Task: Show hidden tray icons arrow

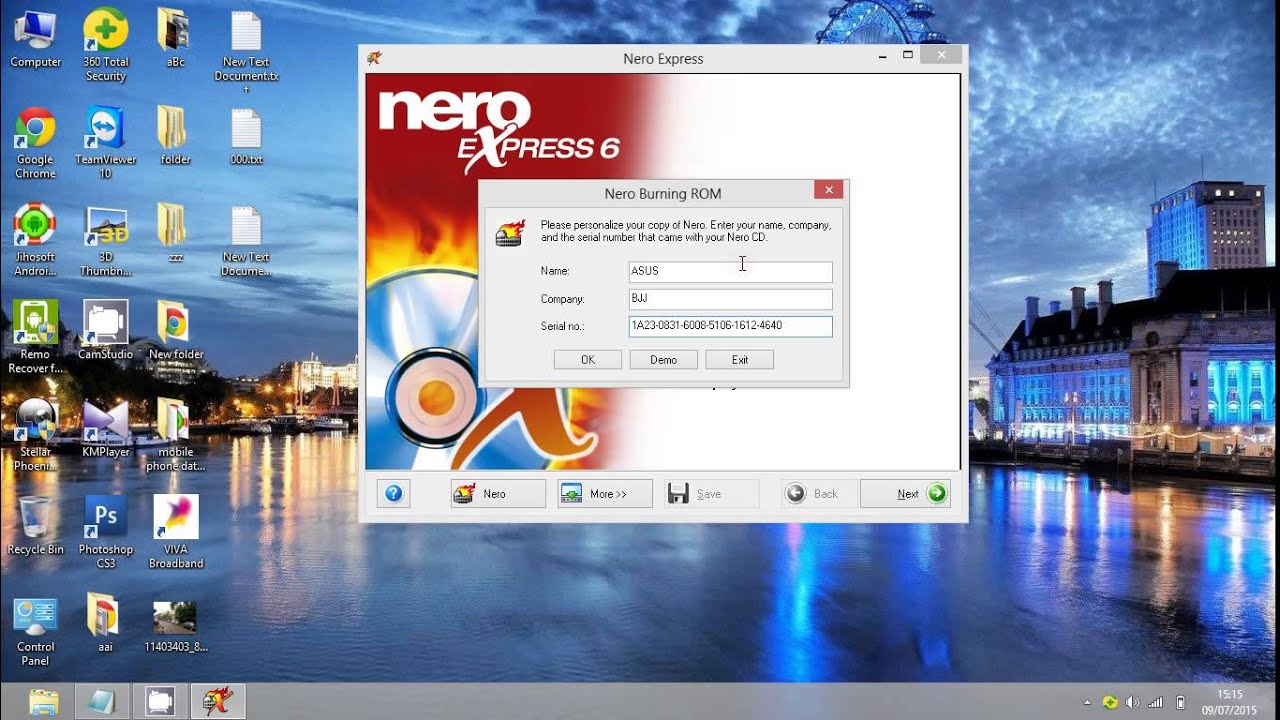Action: [x=1087, y=702]
